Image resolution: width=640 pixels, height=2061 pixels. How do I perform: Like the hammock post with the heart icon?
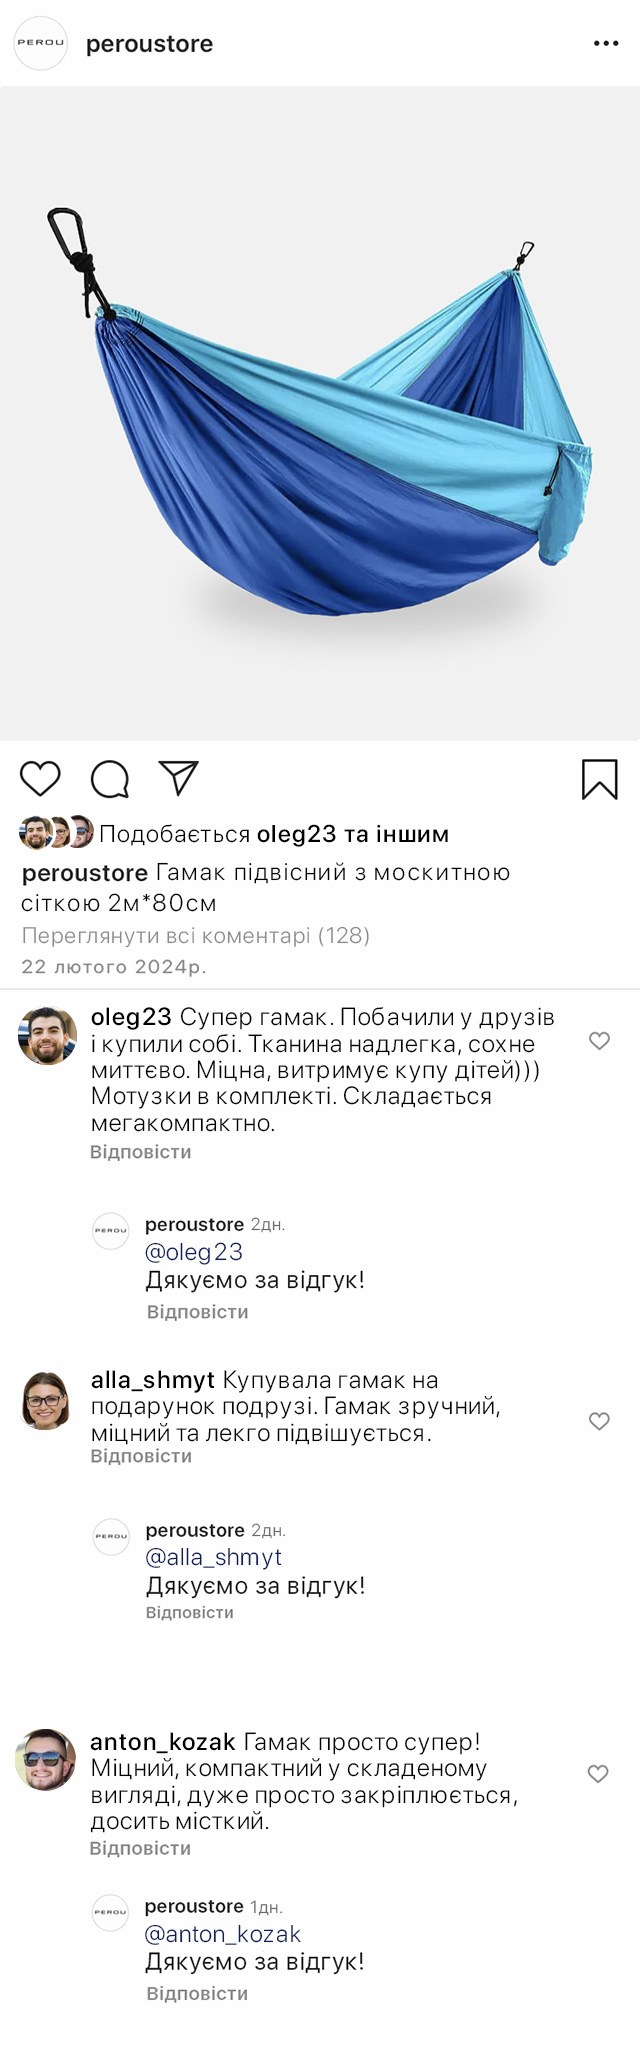(40, 779)
